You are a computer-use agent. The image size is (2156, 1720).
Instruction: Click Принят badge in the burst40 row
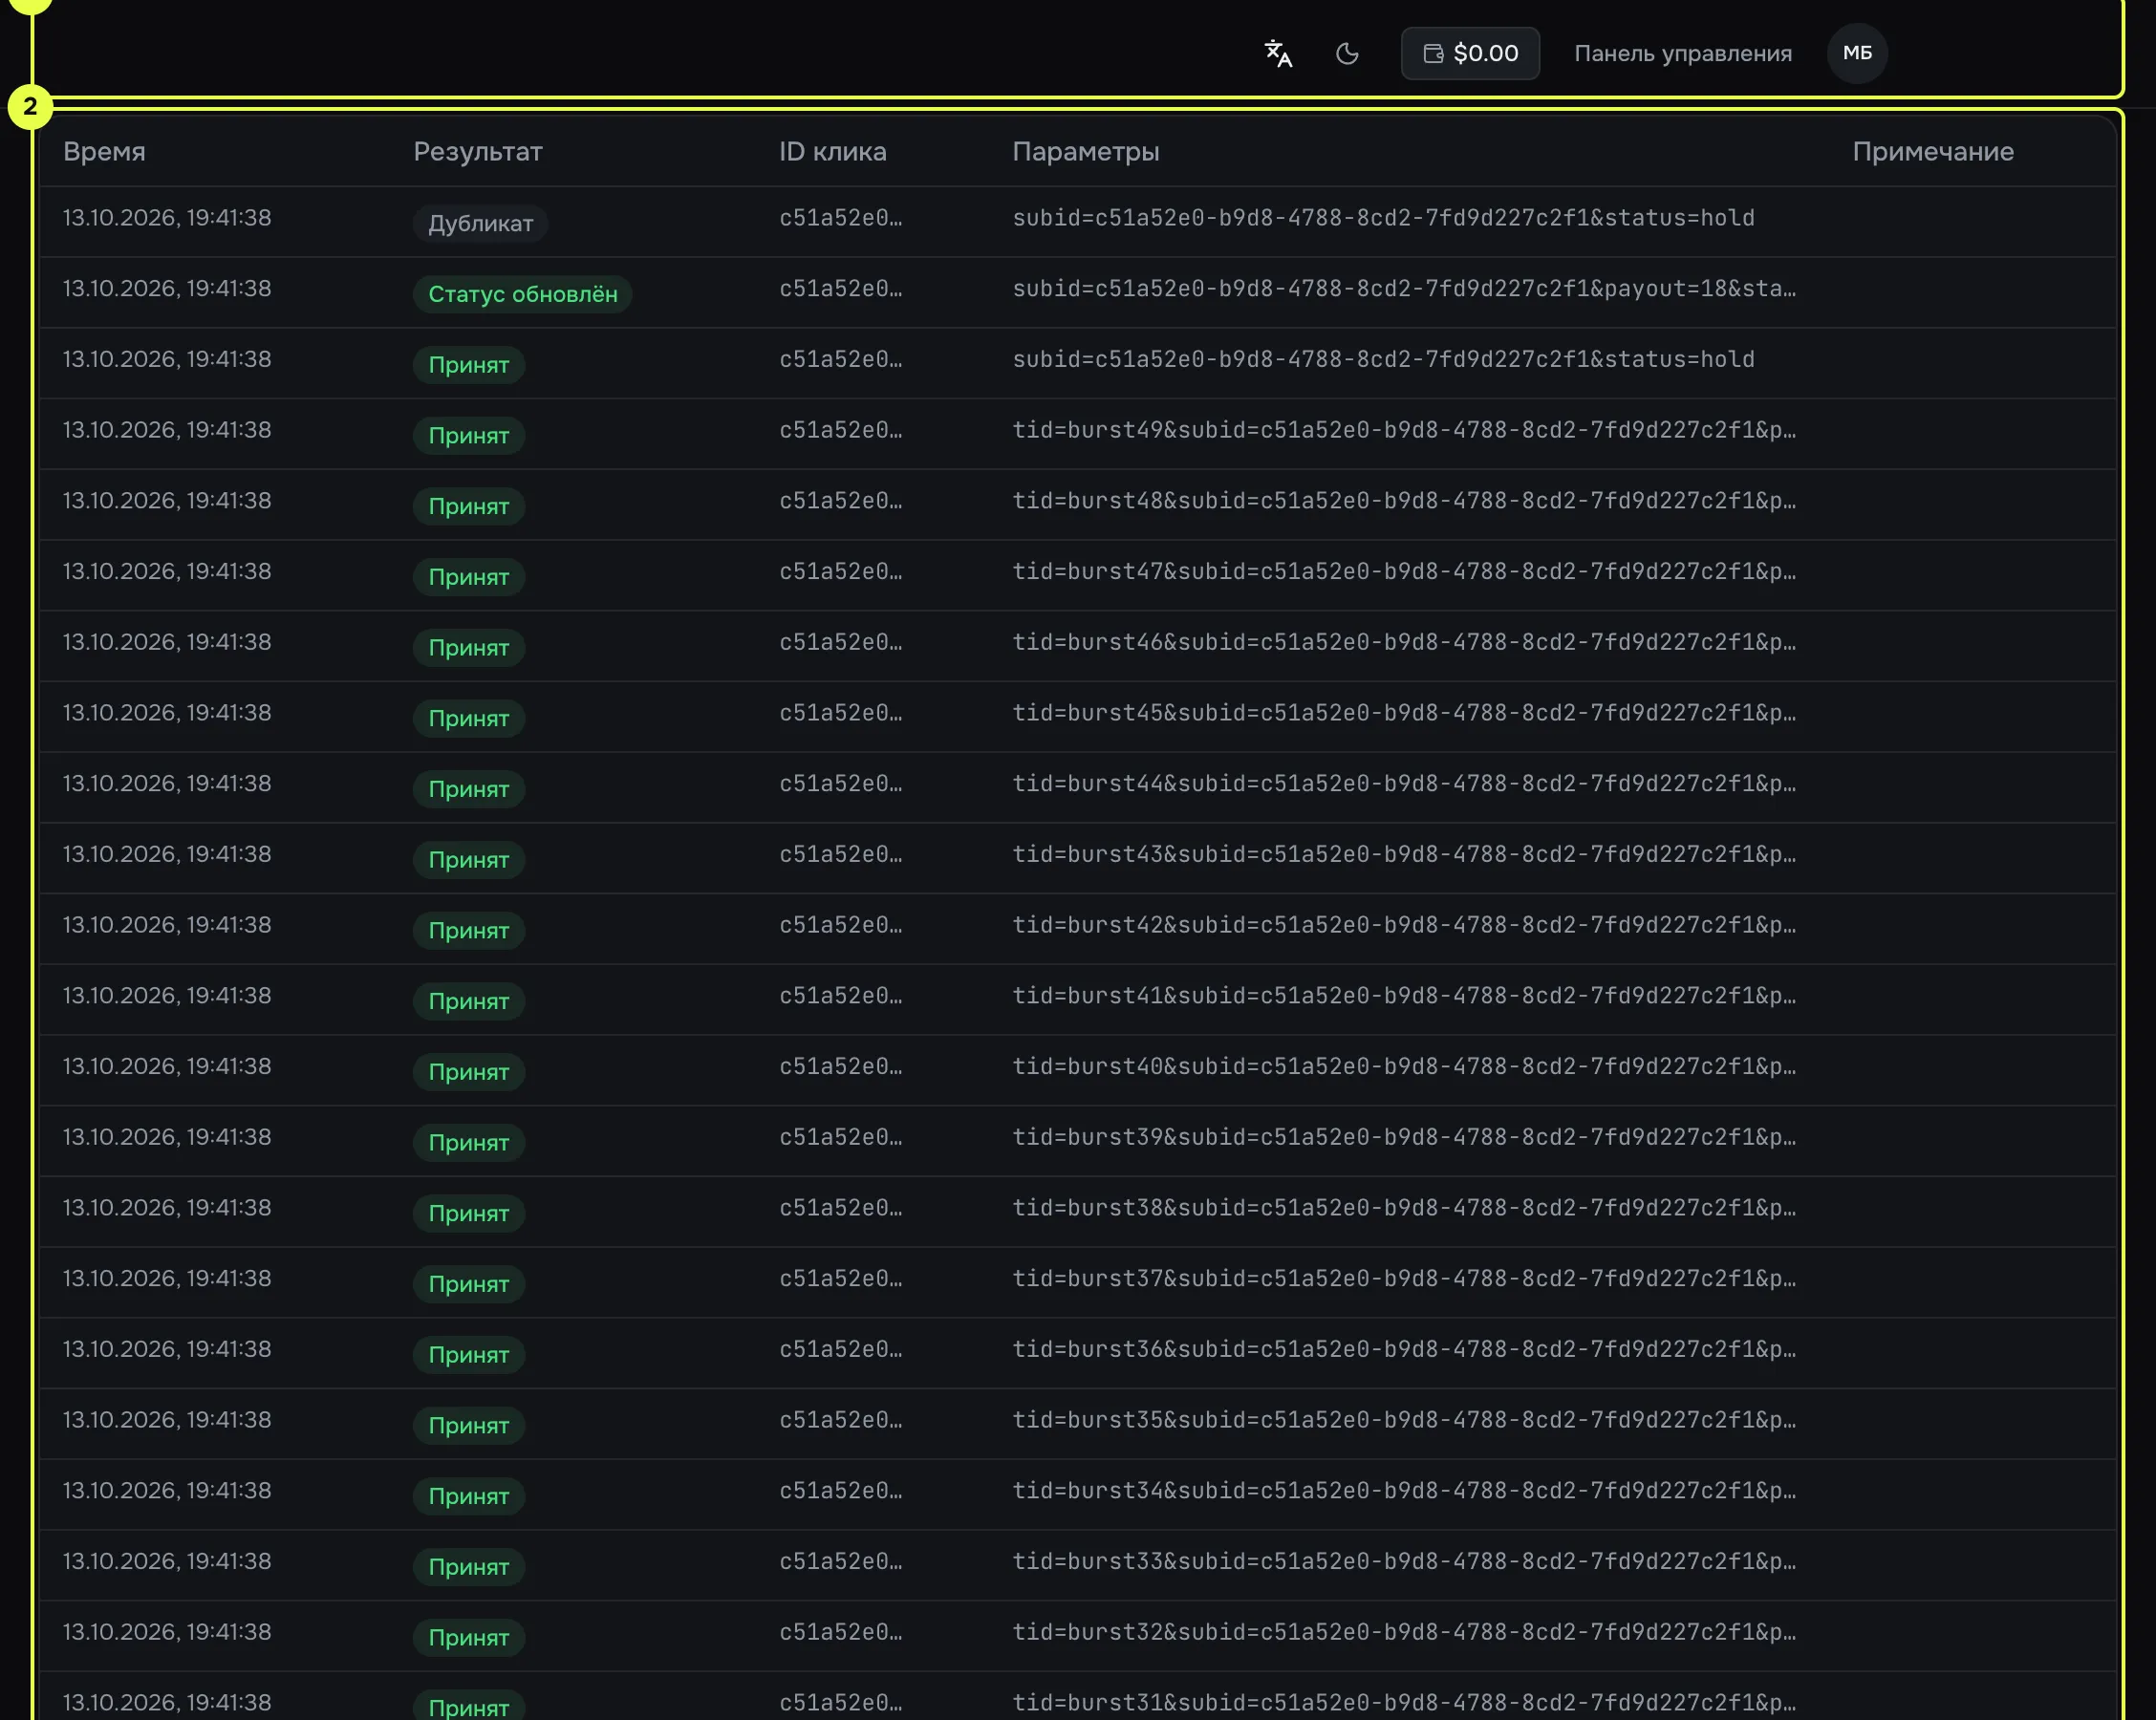(x=468, y=1072)
